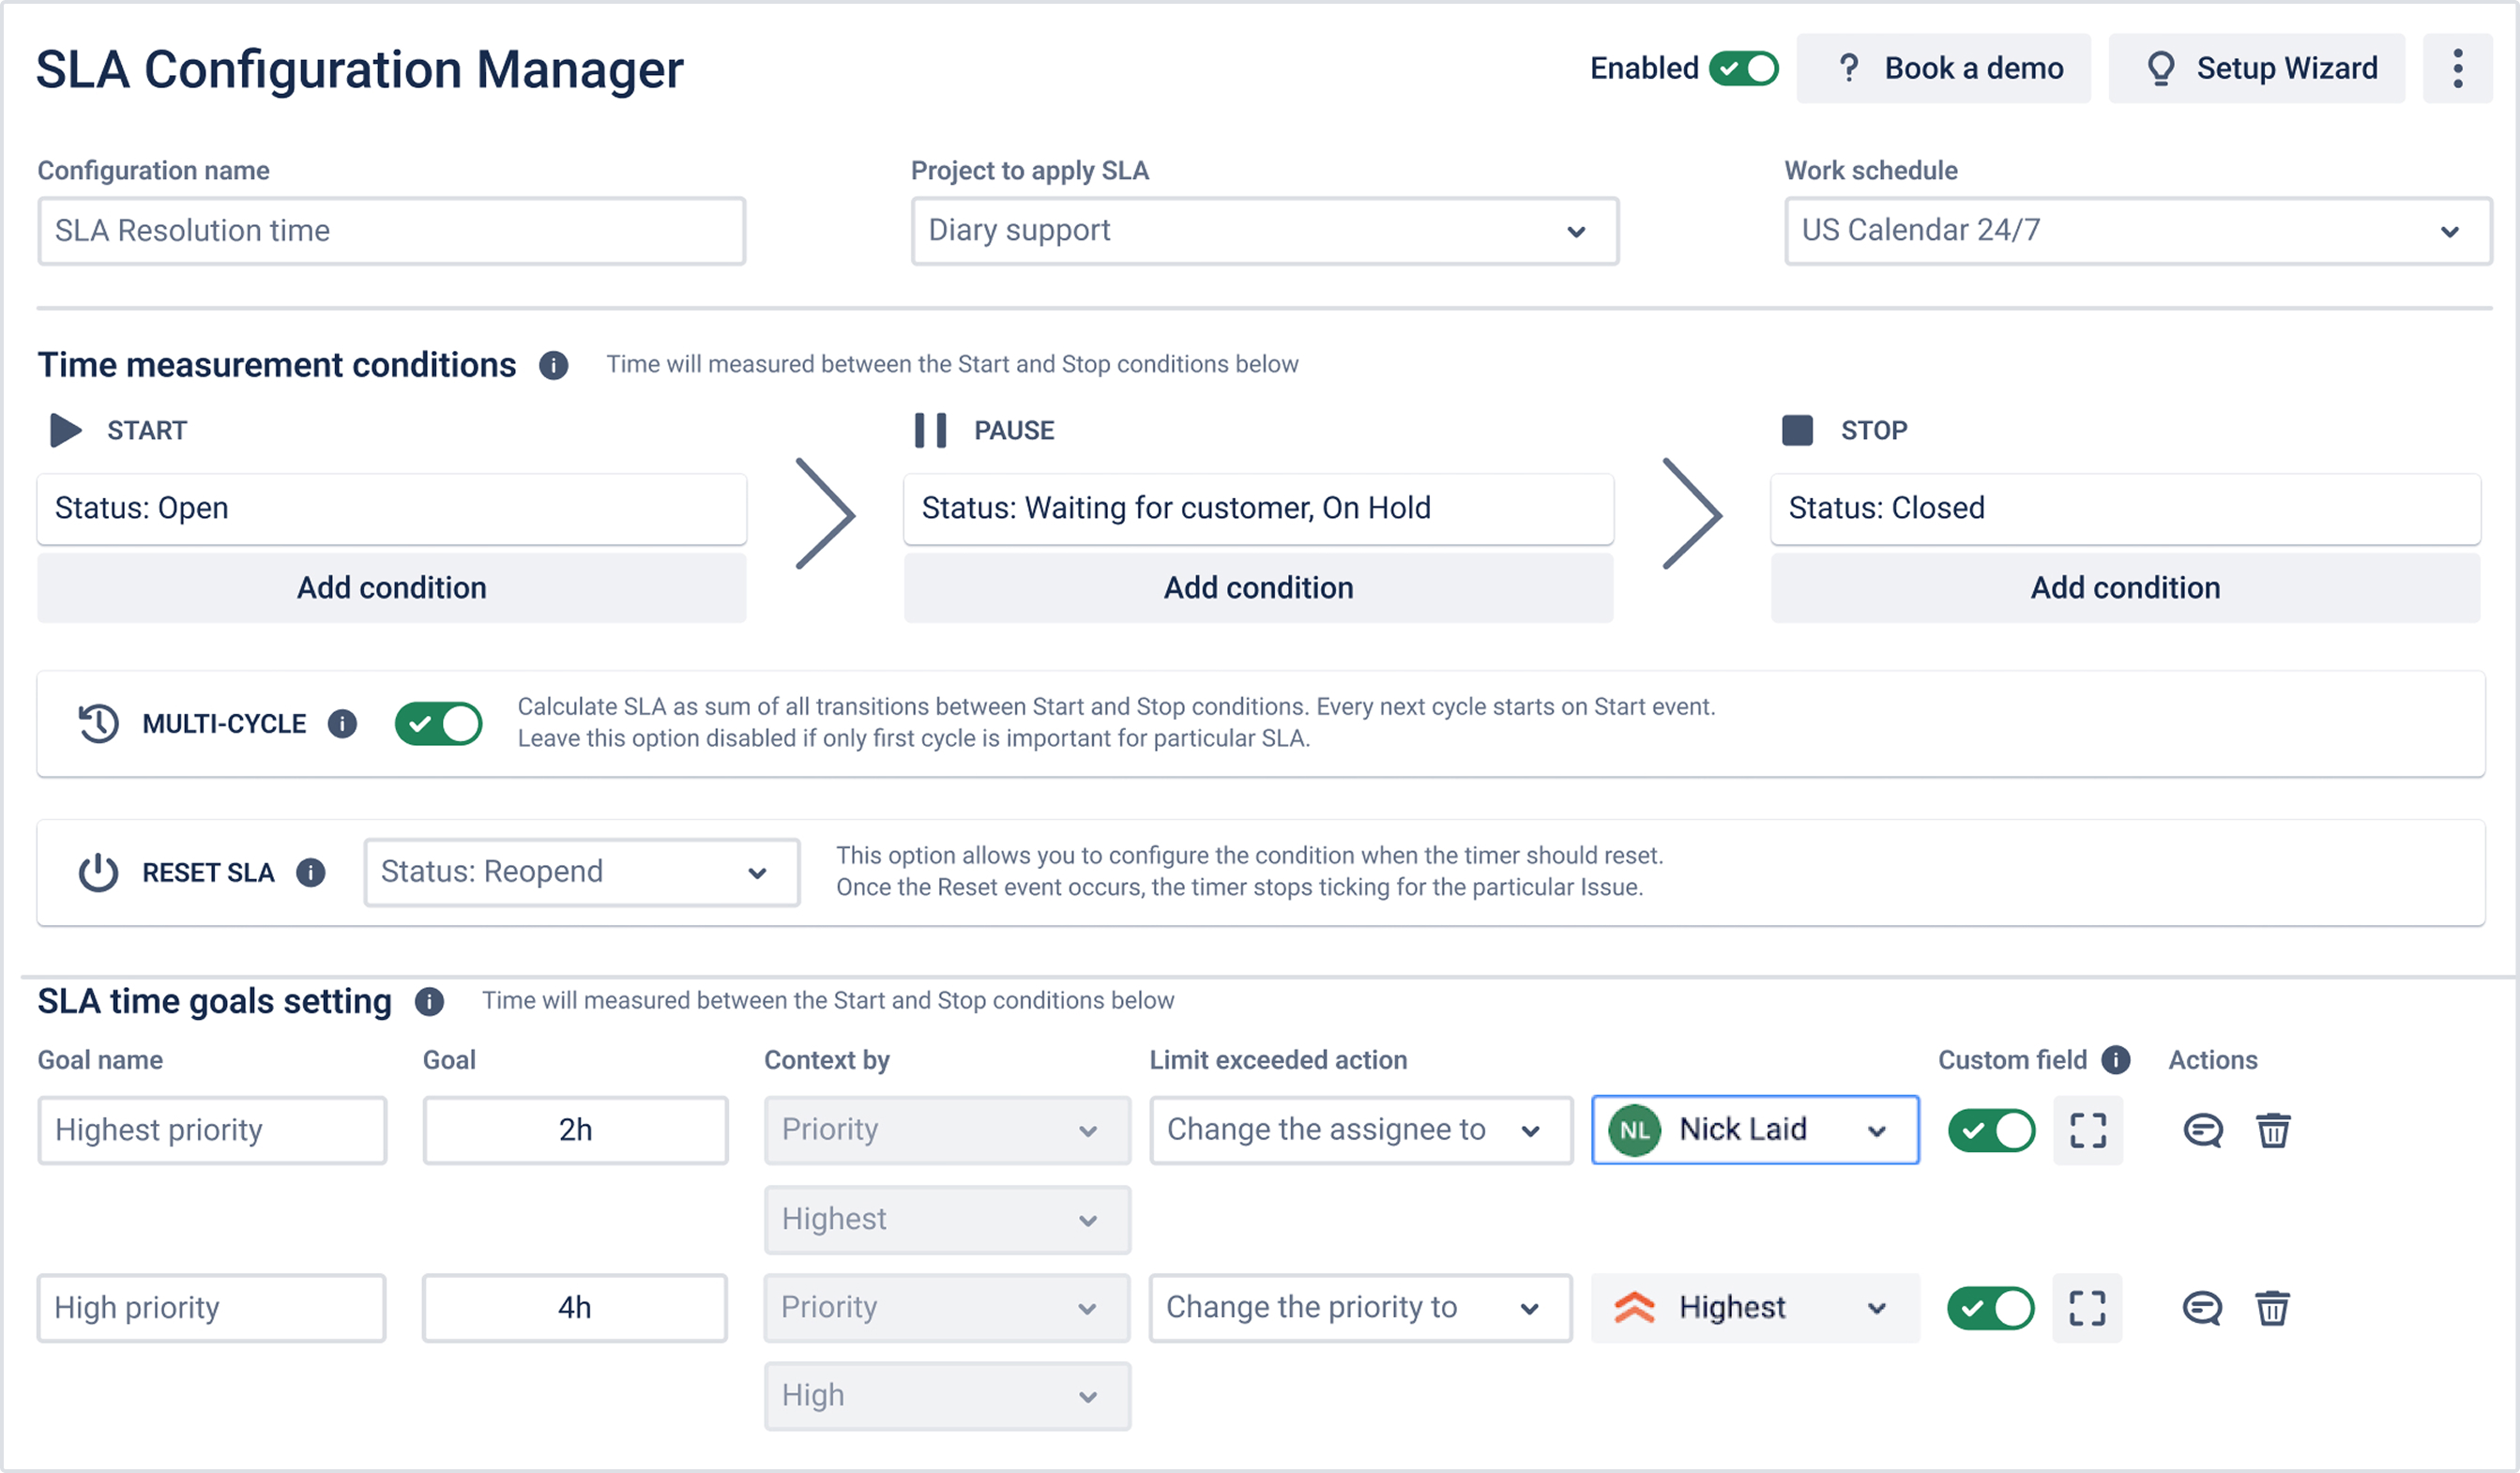Viewport: 2520px width, 1473px height.
Task: Turn off the Multi-cycle toggle
Action: (x=438, y=723)
